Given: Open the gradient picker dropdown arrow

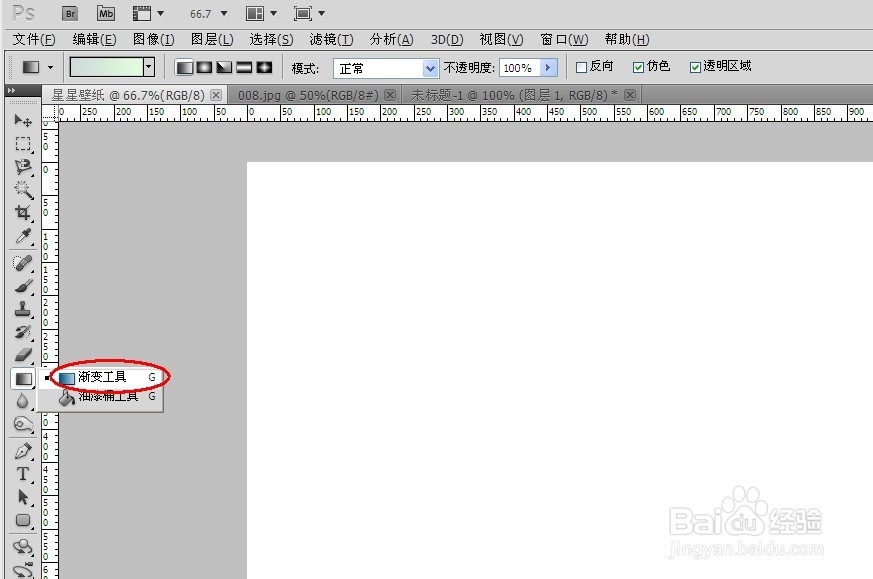Looking at the screenshot, I should click(149, 67).
